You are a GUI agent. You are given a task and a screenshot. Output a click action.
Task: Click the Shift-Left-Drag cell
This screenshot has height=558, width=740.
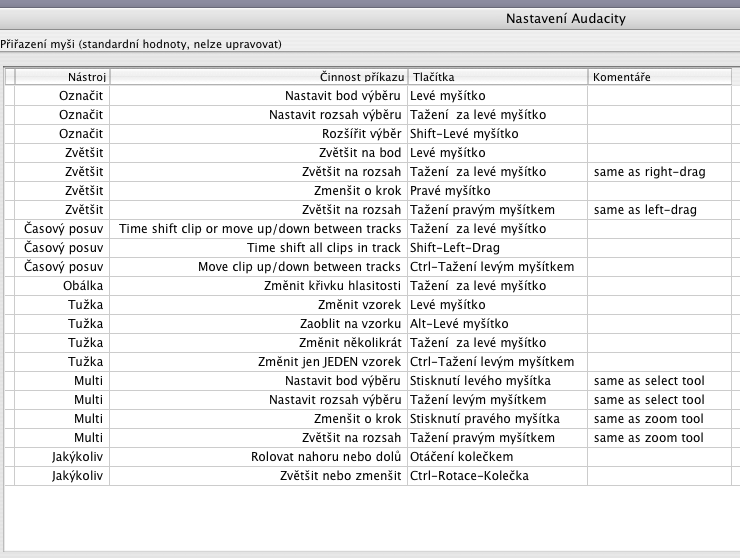click(498, 247)
